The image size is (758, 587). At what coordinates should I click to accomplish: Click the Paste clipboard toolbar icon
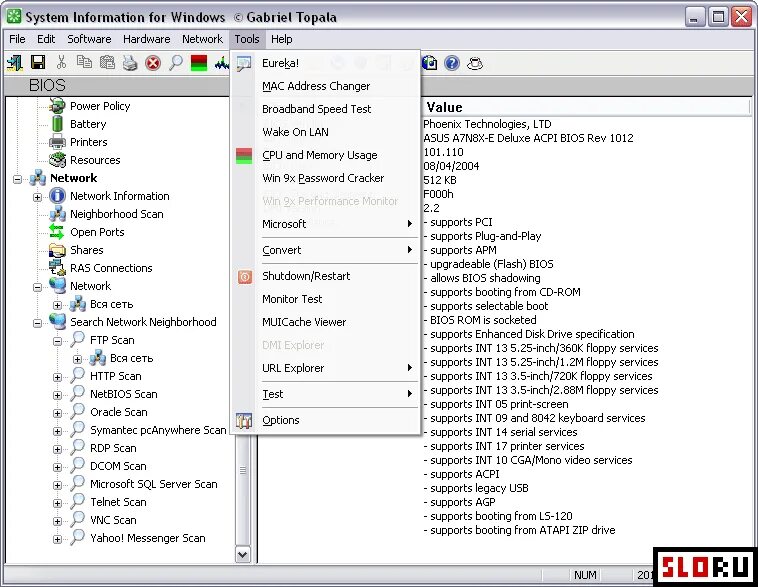pyautogui.click(x=107, y=63)
